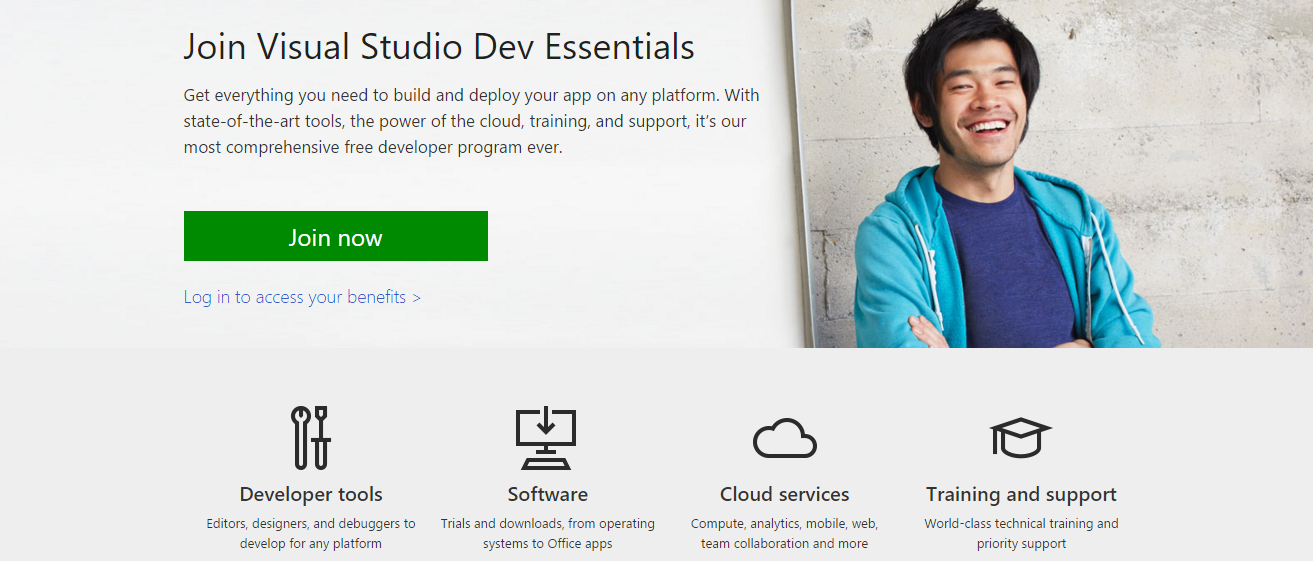Viewport: 1313px width, 561px height.
Task: Click the text 'Compute, analytics, mobile, web,'
Action: [x=784, y=523]
